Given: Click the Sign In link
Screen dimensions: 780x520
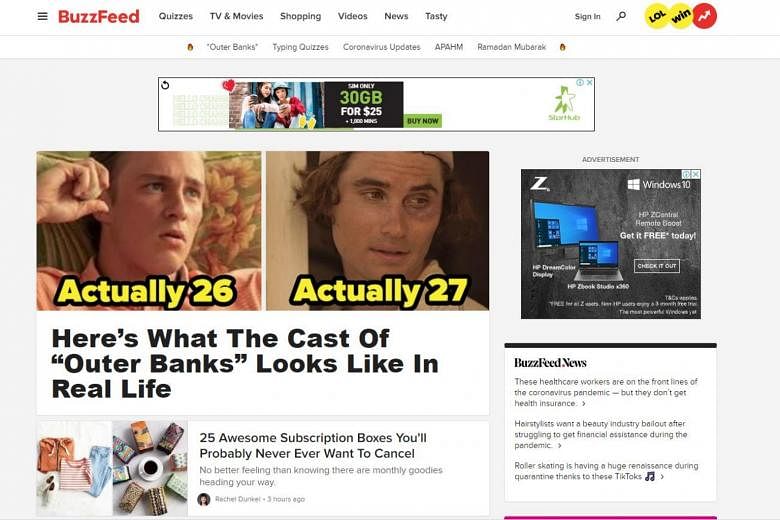Looking at the screenshot, I should (x=587, y=16).
